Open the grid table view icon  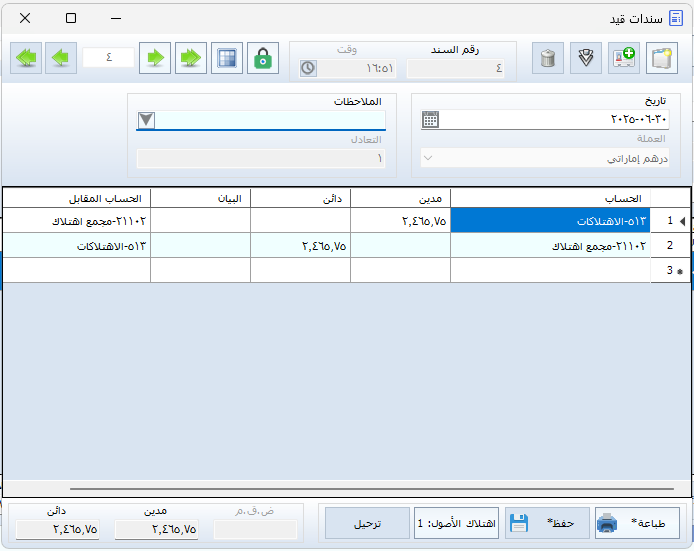tap(226, 58)
